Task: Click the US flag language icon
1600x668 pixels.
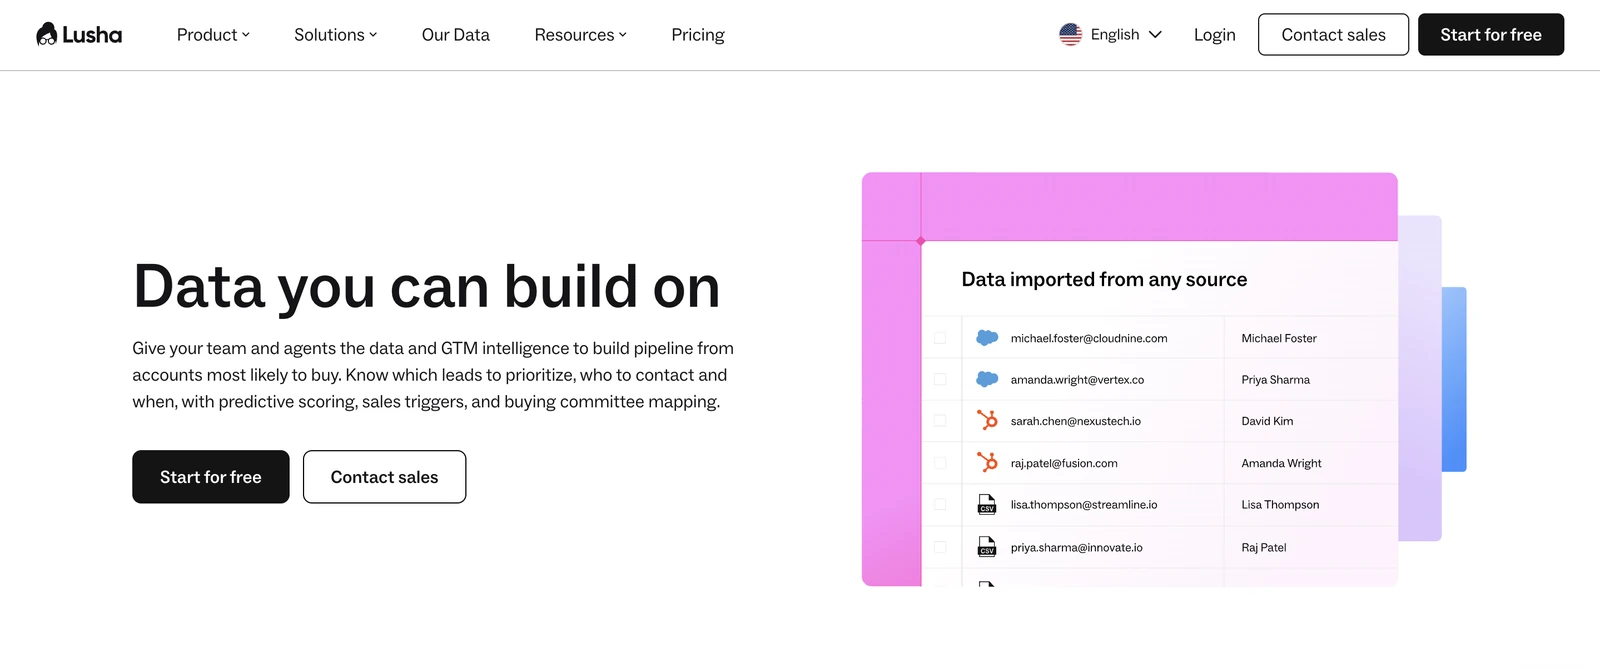Action: [1070, 35]
